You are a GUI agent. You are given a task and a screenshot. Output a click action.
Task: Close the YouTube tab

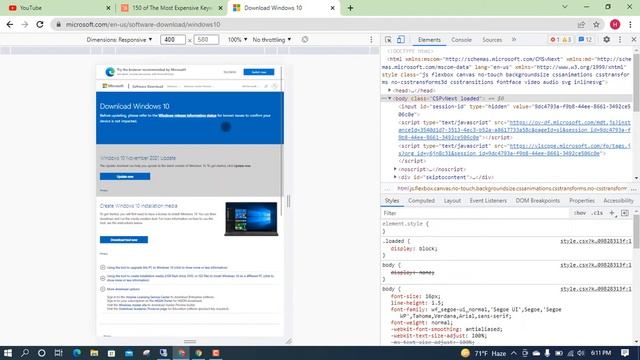click(x=108, y=8)
